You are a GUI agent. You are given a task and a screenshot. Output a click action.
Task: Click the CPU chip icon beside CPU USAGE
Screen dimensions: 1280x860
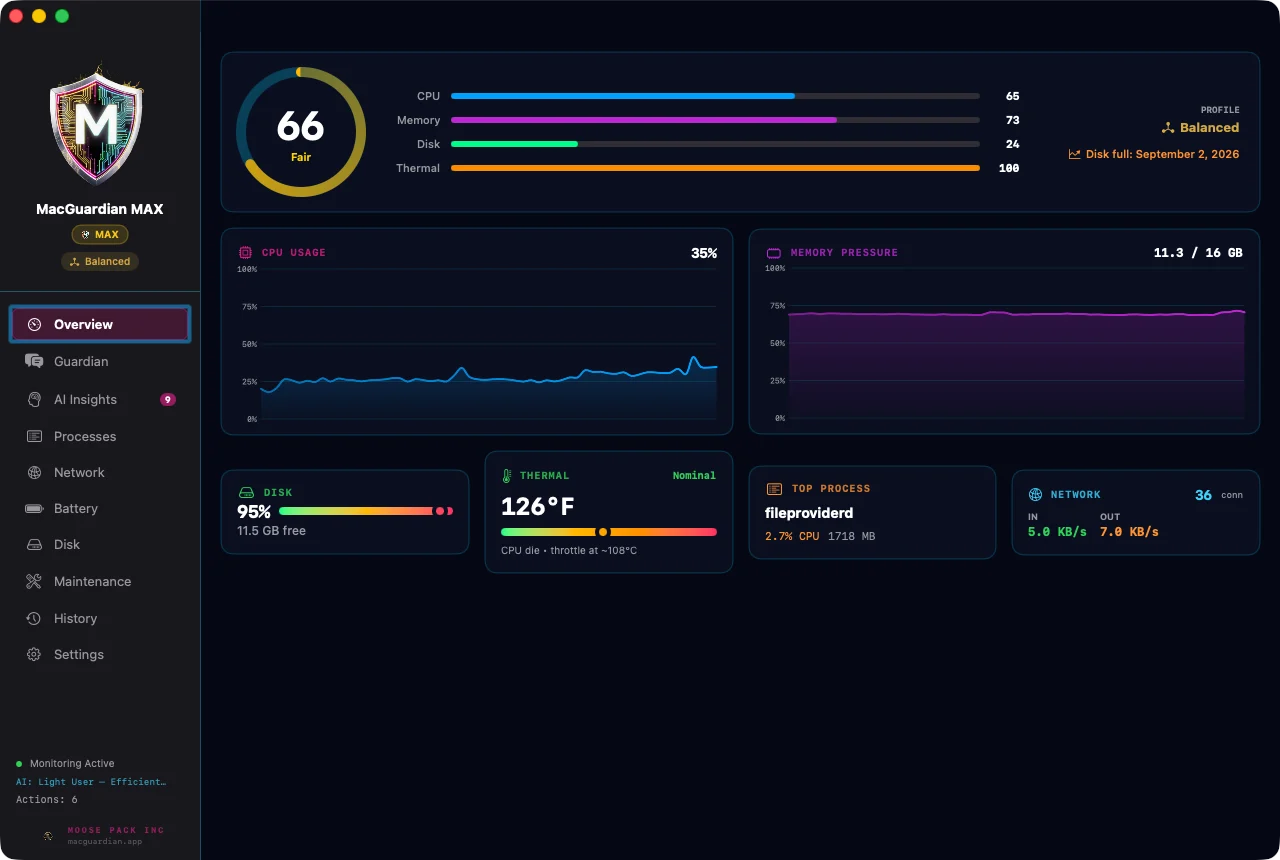pyautogui.click(x=245, y=252)
